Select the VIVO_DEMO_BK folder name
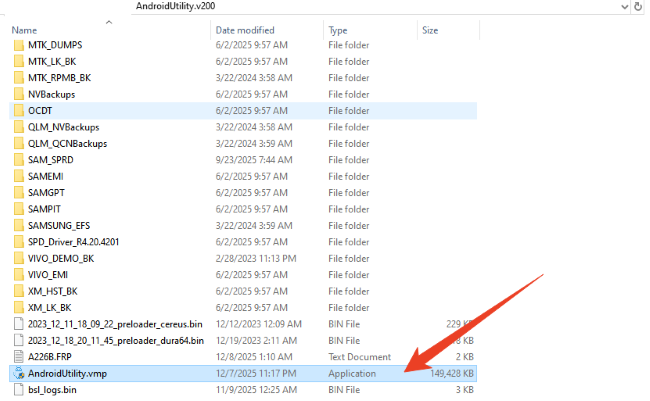The image size is (650, 401). tap(61, 258)
